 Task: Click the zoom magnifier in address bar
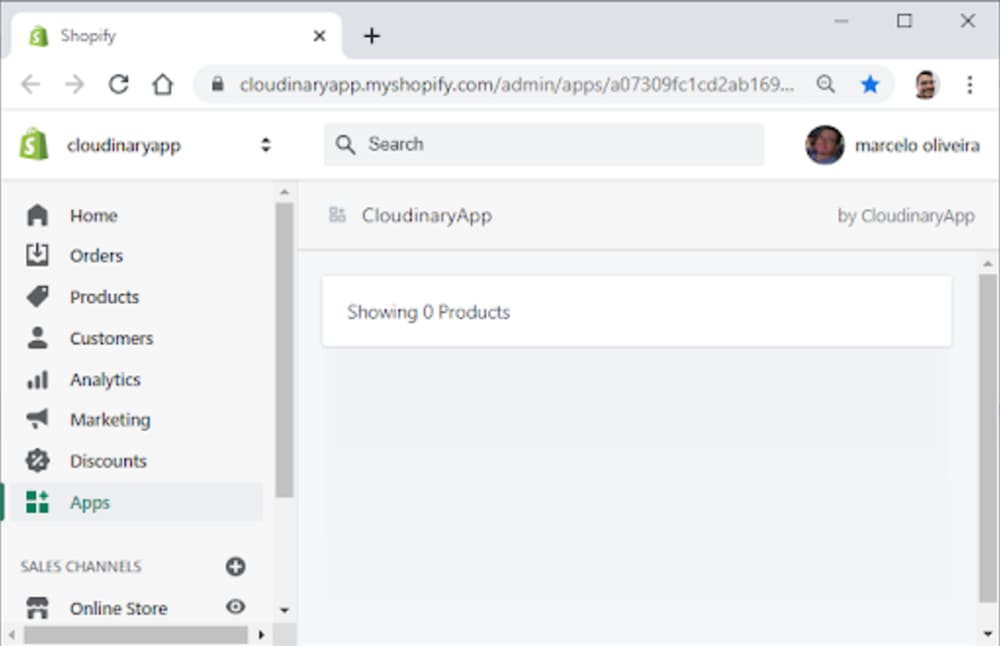(x=826, y=84)
